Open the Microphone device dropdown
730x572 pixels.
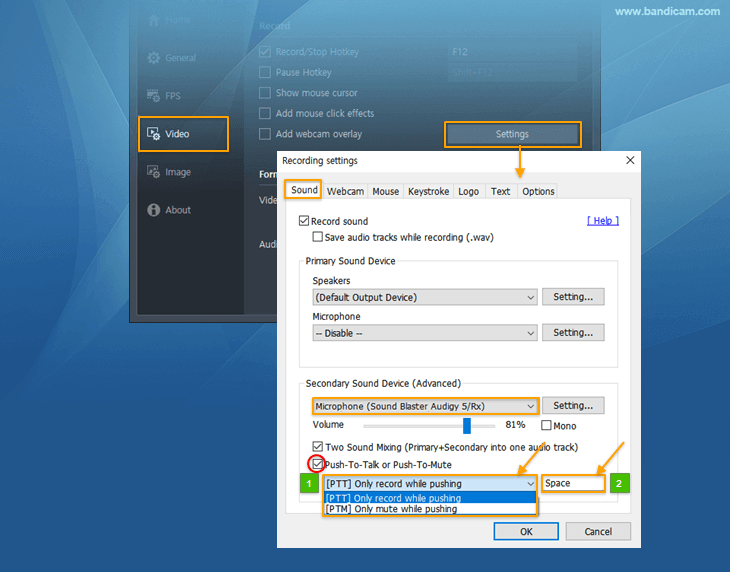(425, 333)
